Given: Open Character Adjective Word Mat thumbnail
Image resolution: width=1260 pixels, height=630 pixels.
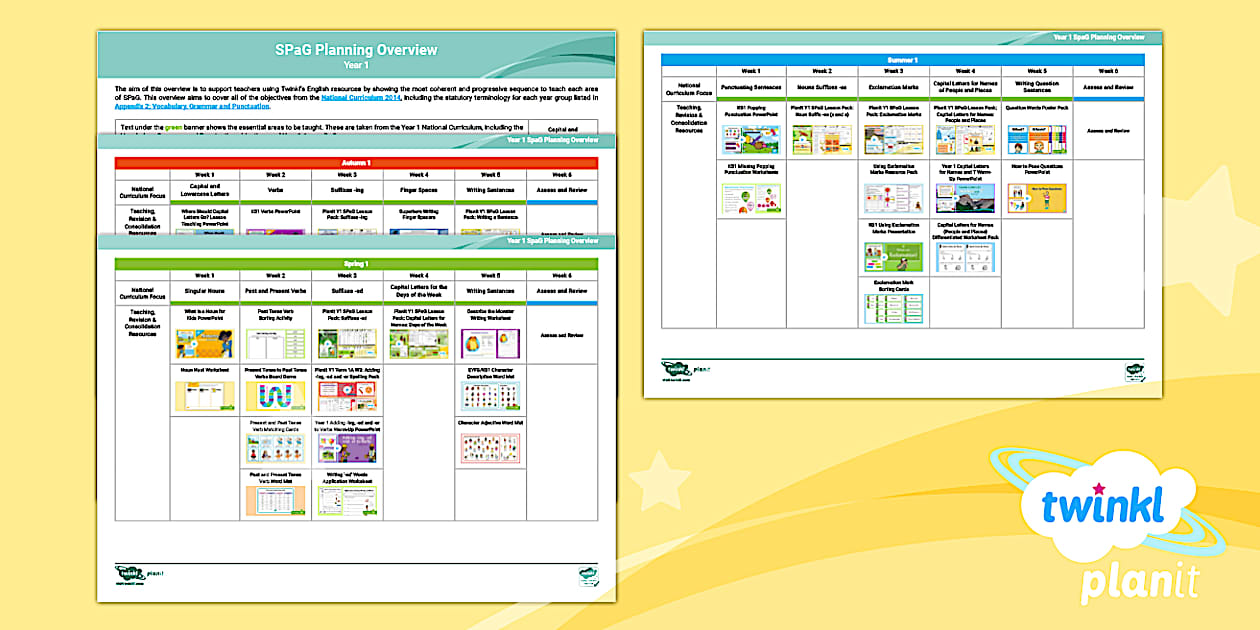Looking at the screenshot, I should click(490, 447).
